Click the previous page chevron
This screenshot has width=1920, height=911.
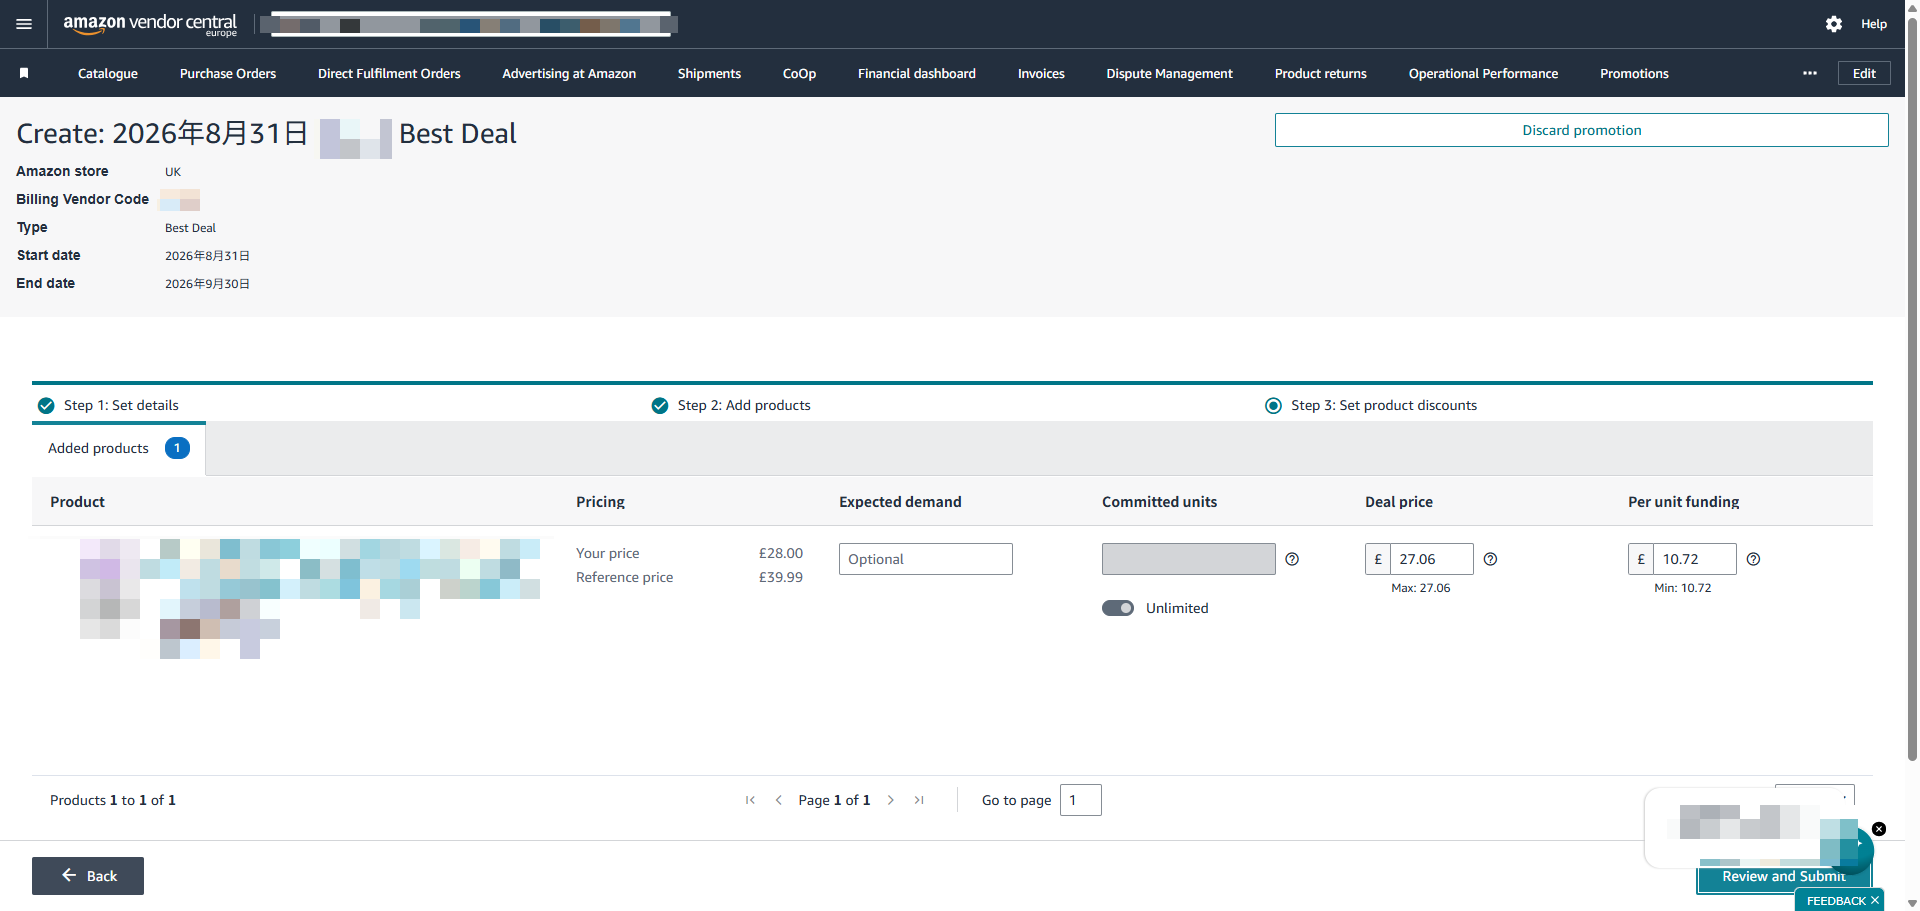point(778,800)
